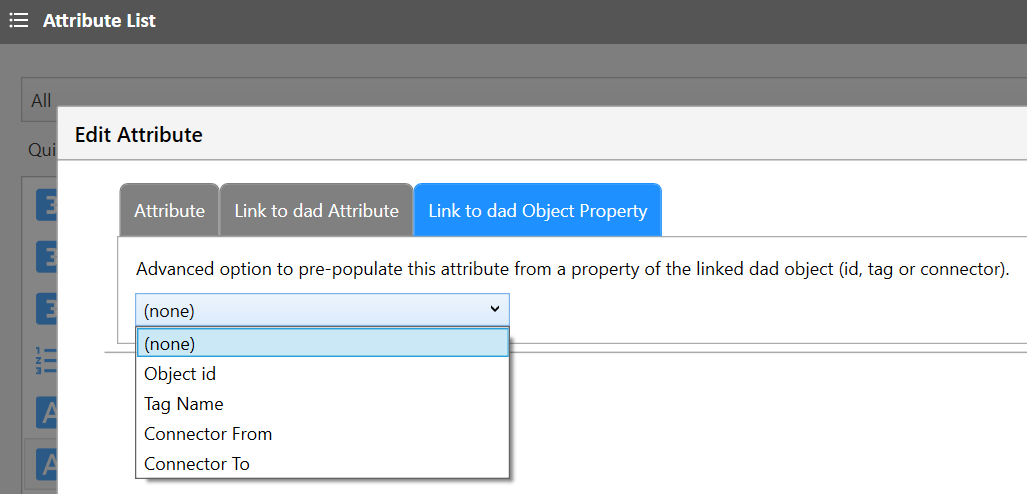Click the Edit Attribute dialog title bar

tap(542, 134)
